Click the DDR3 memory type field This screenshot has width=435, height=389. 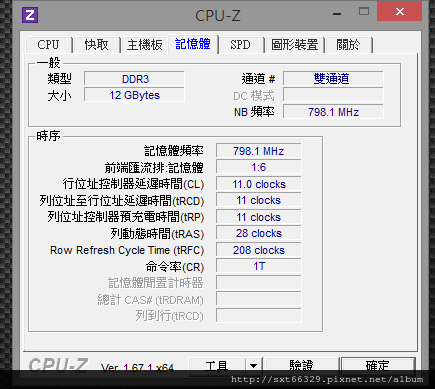pos(134,79)
